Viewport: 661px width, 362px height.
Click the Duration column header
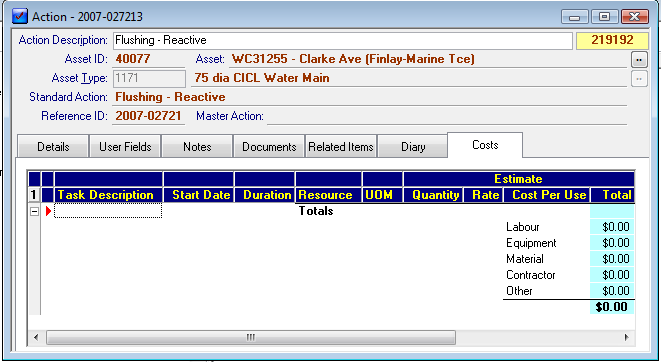coord(264,195)
